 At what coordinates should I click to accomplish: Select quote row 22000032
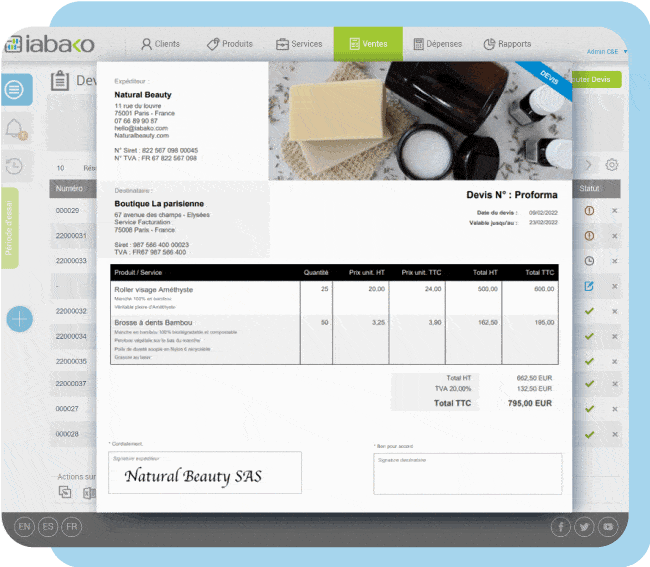coord(71,311)
